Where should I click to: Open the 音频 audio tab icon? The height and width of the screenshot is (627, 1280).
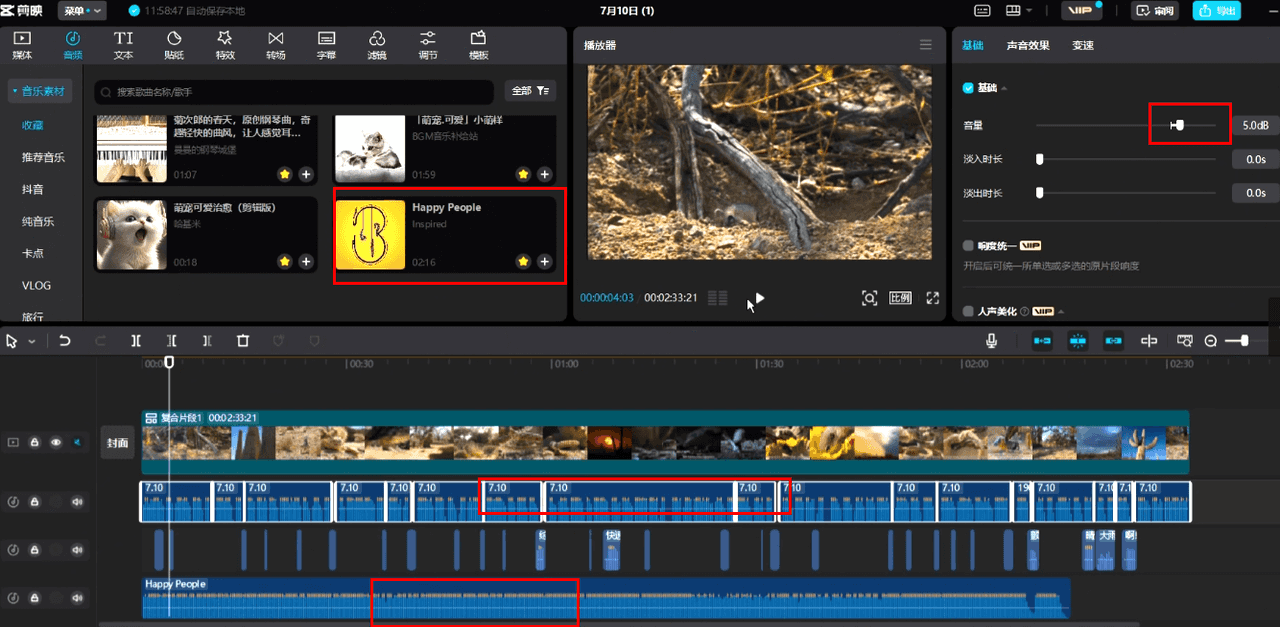point(73,38)
